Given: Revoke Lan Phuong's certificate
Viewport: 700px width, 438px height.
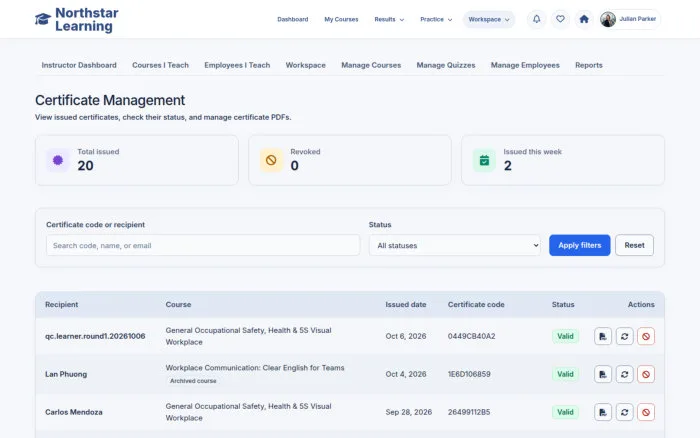Looking at the screenshot, I should tap(646, 374).
